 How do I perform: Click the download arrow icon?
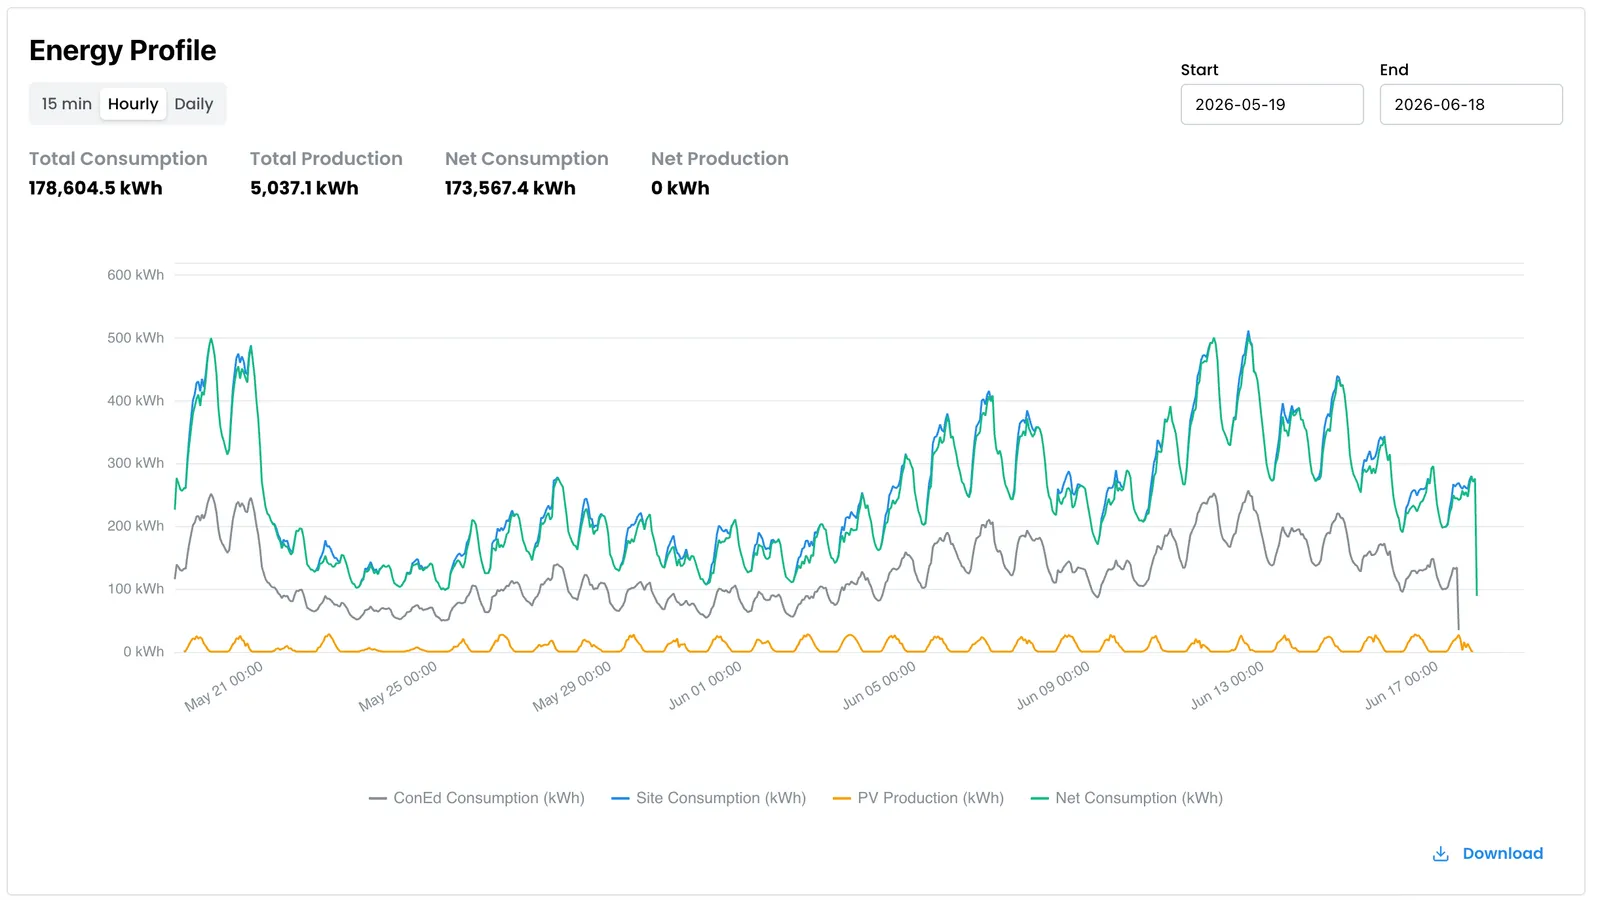click(1441, 853)
